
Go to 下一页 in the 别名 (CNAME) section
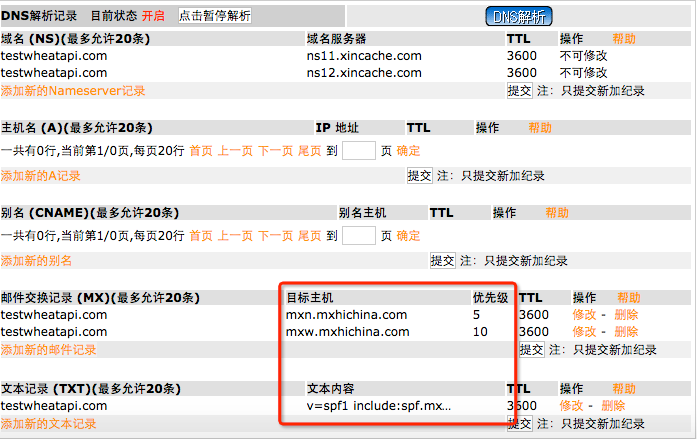click(x=275, y=236)
